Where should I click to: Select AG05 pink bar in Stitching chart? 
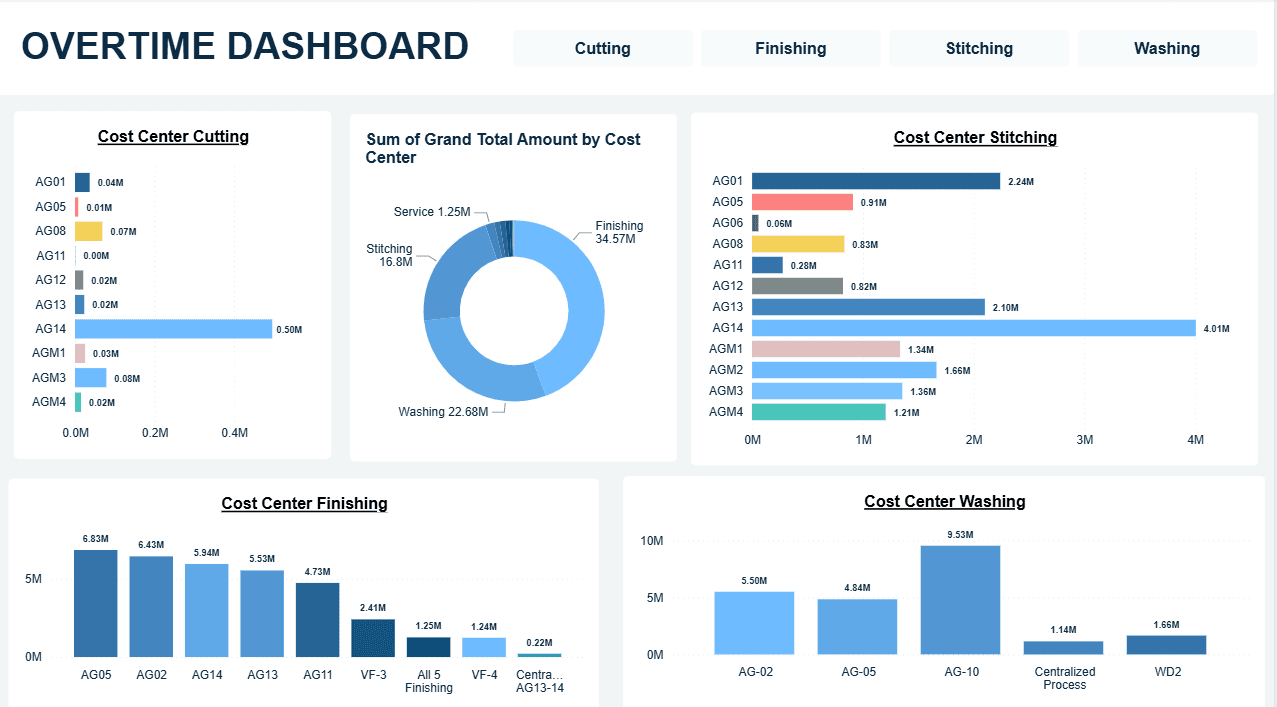[x=802, y=202]
